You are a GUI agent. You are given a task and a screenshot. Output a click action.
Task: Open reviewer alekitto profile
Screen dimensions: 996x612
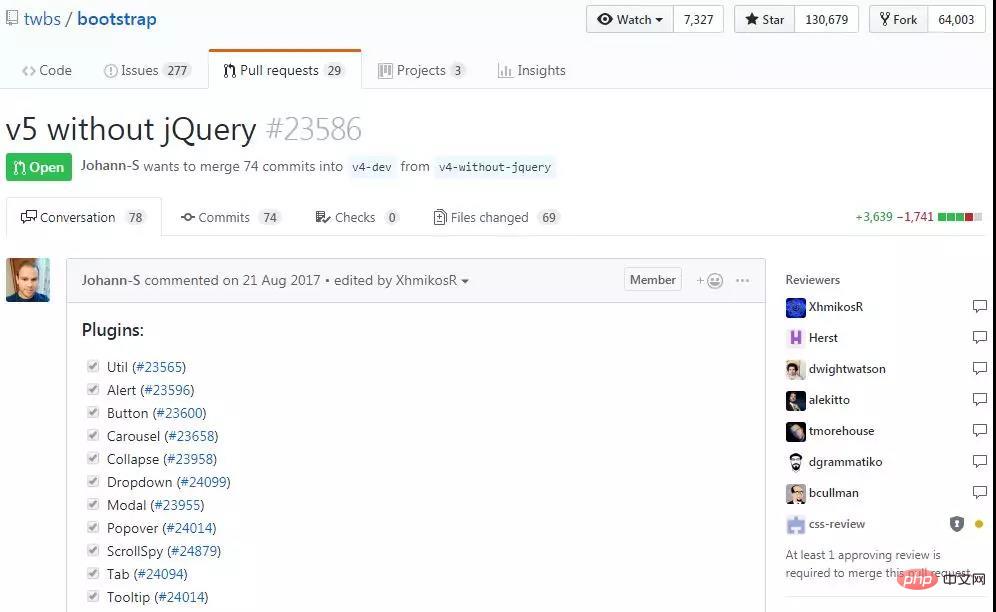pyautogui.click(x=829, y=400)
